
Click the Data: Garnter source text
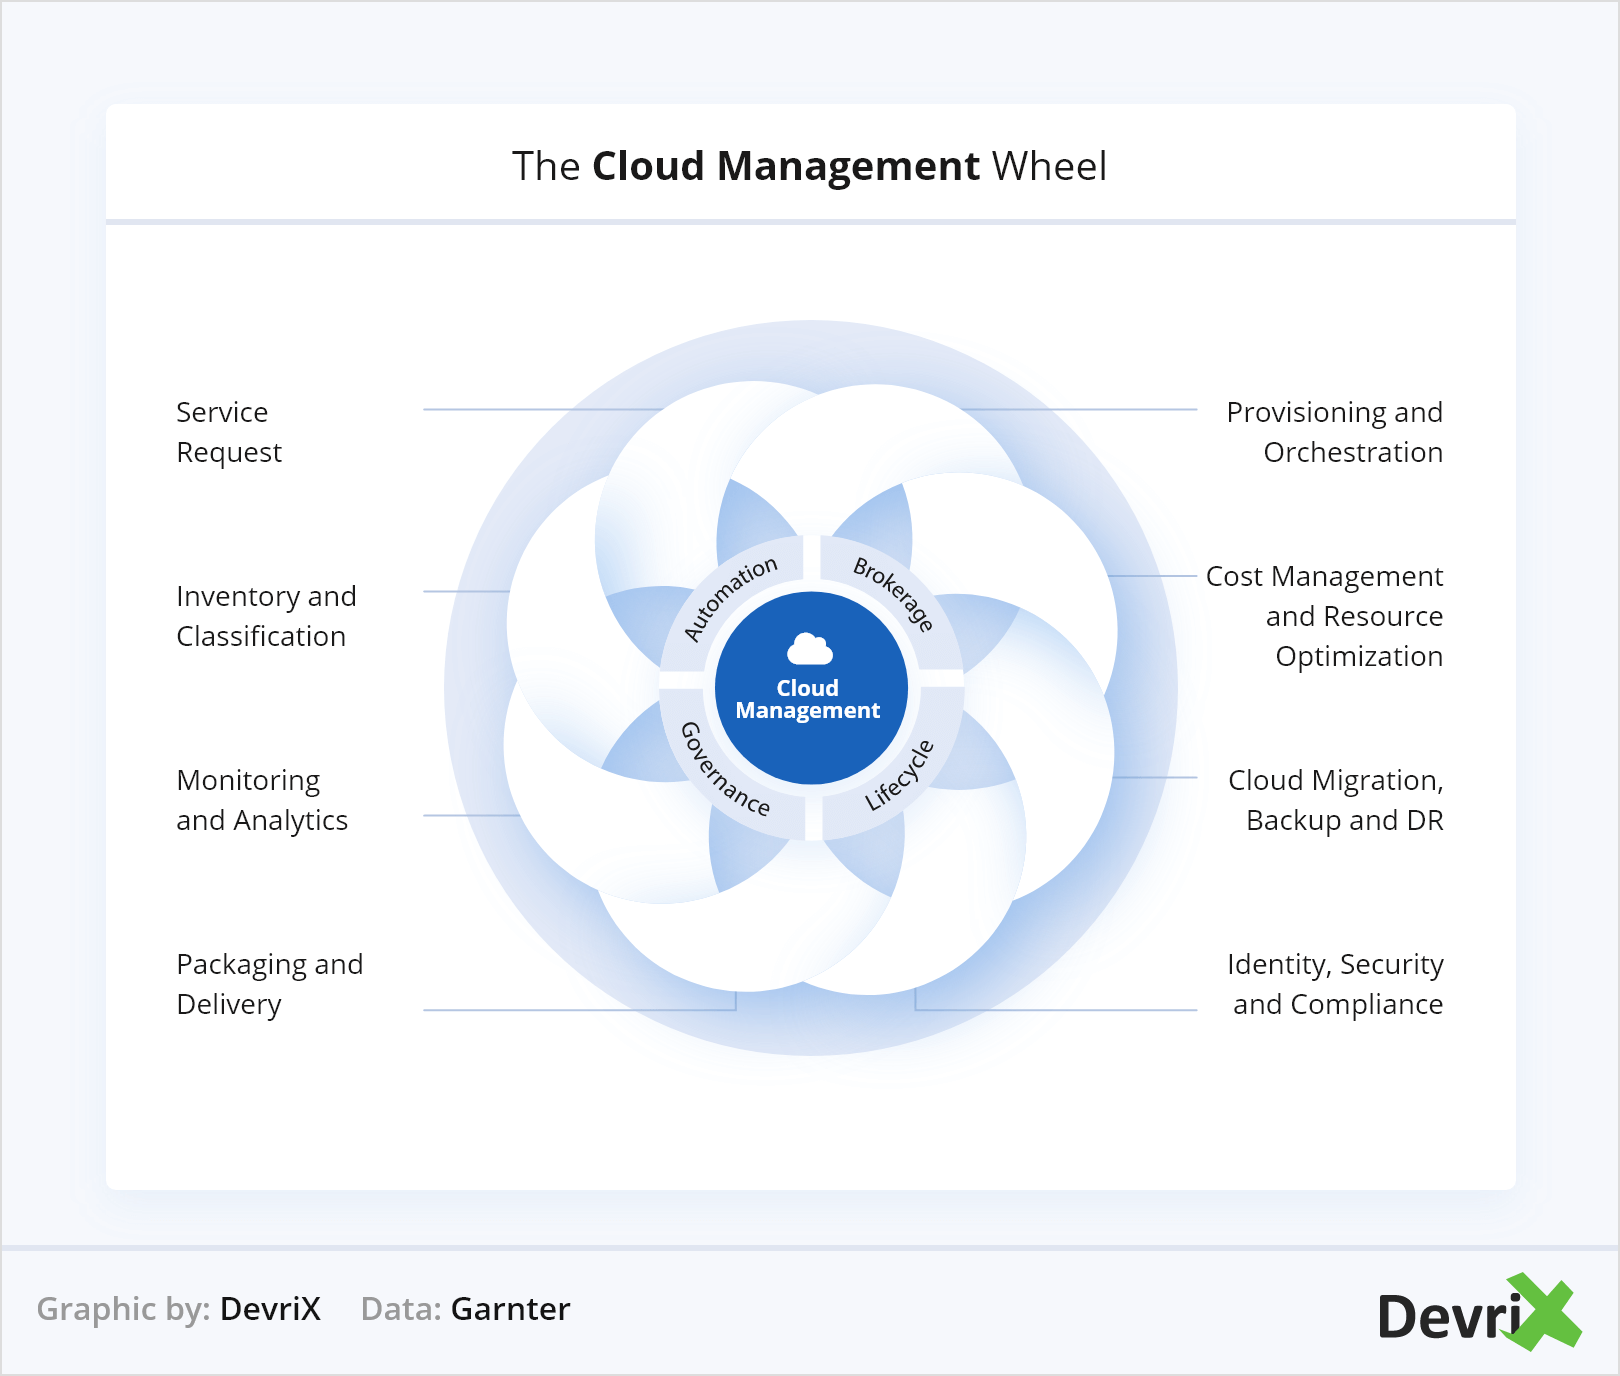465,1309
